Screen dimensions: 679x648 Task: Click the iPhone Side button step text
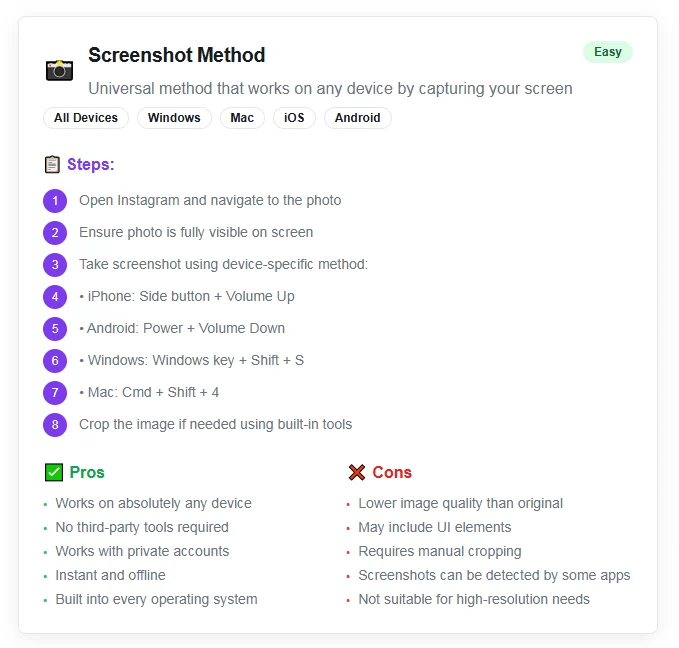coord(187,296)
